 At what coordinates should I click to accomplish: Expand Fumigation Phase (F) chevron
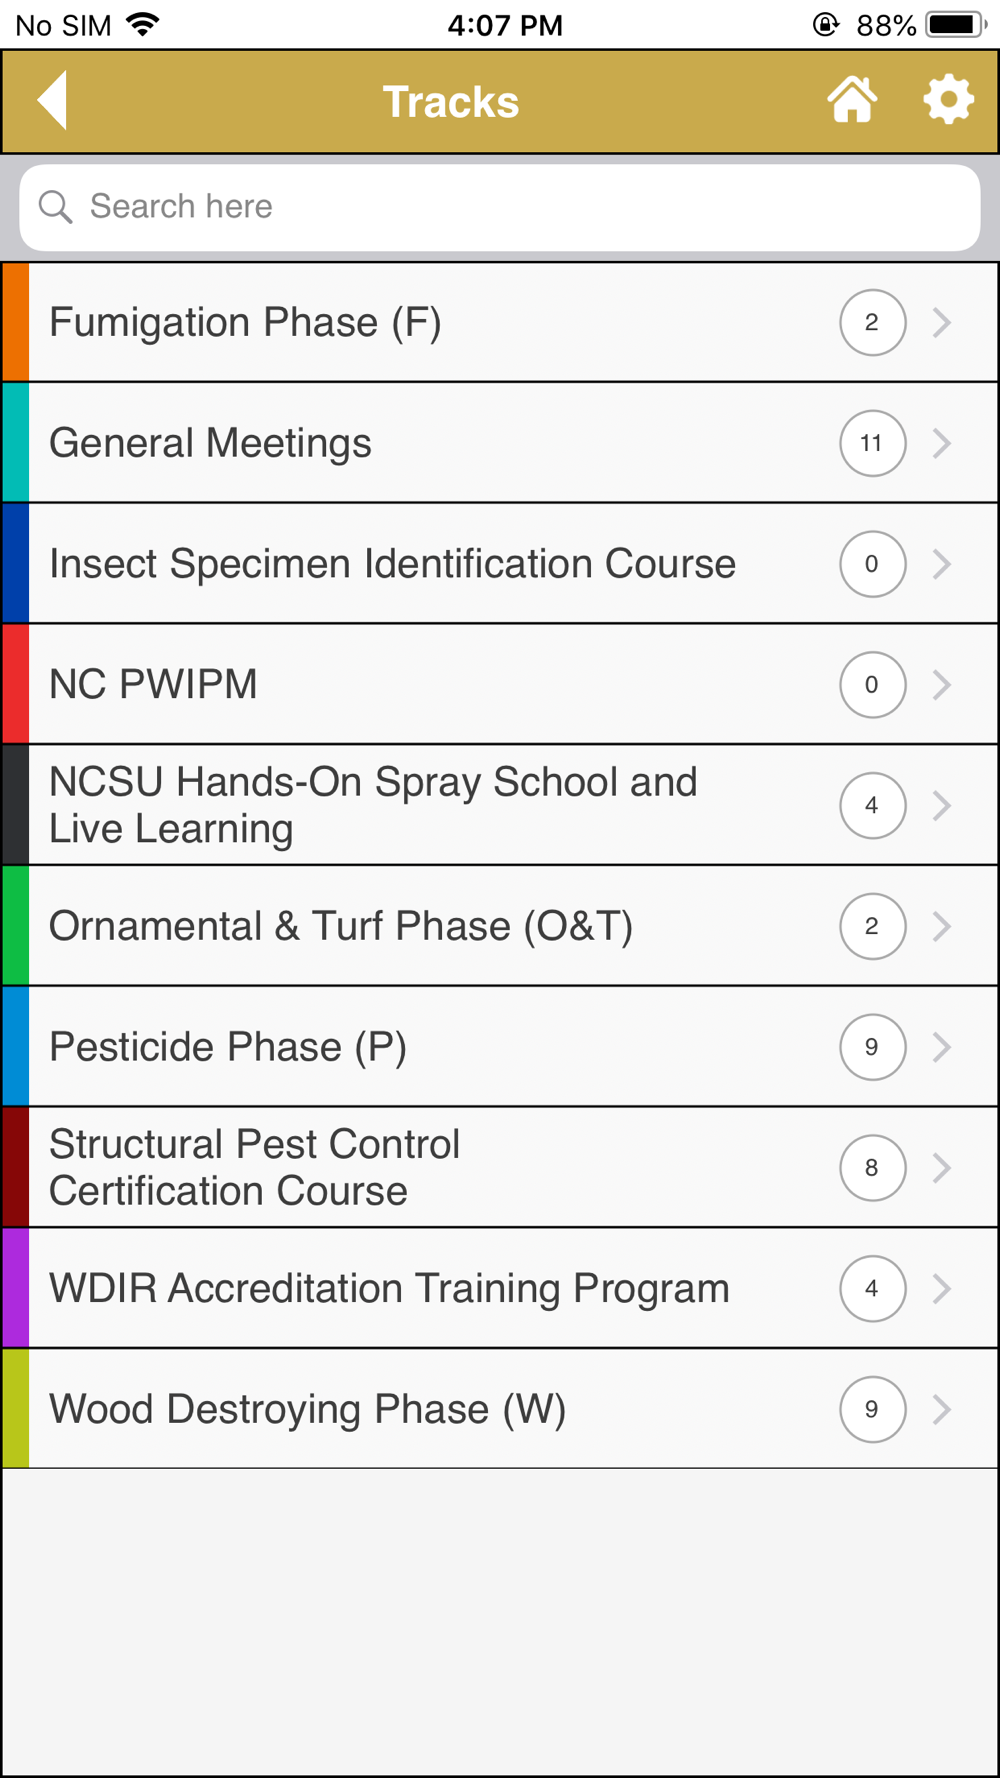941,322
